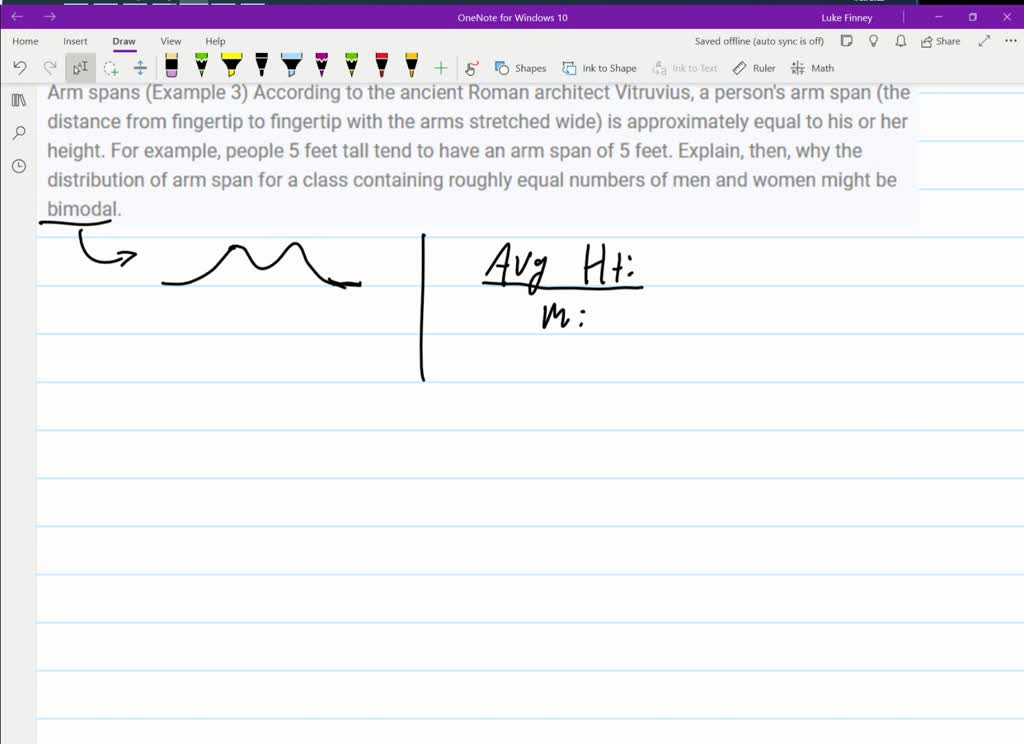1024x744 pixels.
Task: Select the Eraser tool
Action: 171,66
